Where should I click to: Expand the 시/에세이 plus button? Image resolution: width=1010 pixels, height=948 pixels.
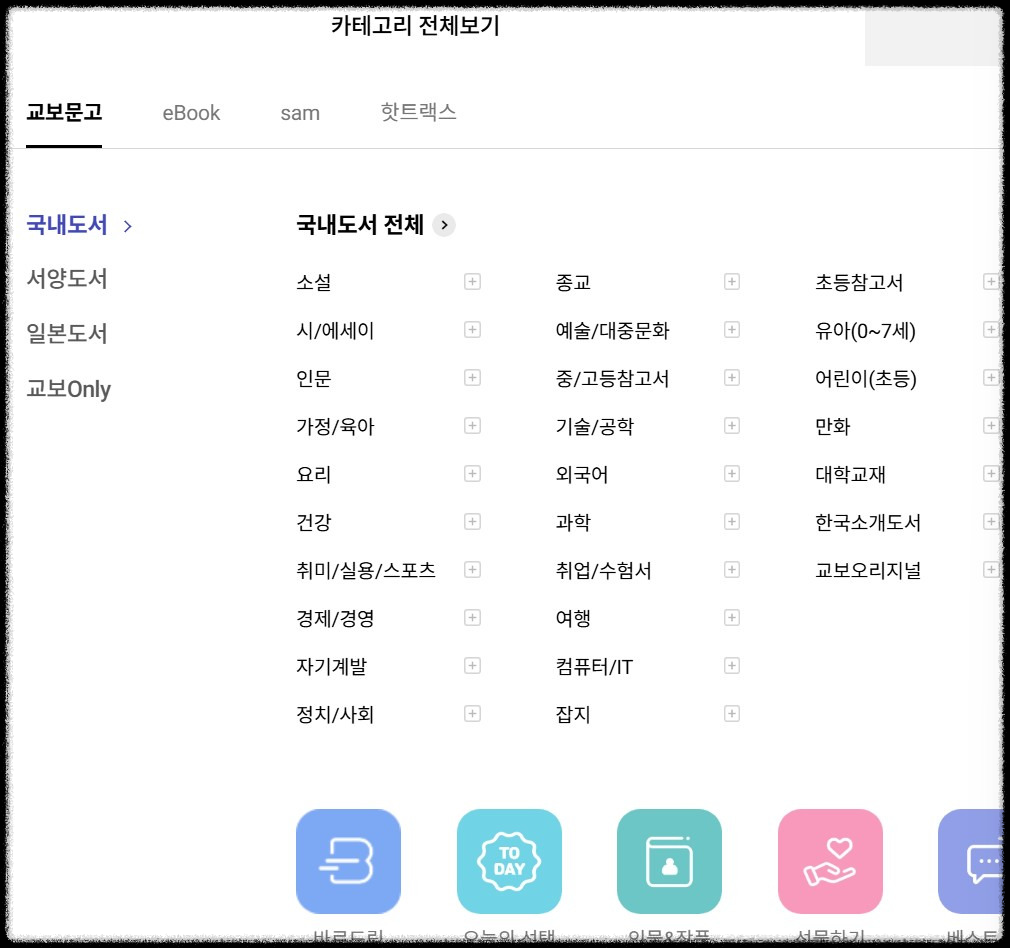472,330
